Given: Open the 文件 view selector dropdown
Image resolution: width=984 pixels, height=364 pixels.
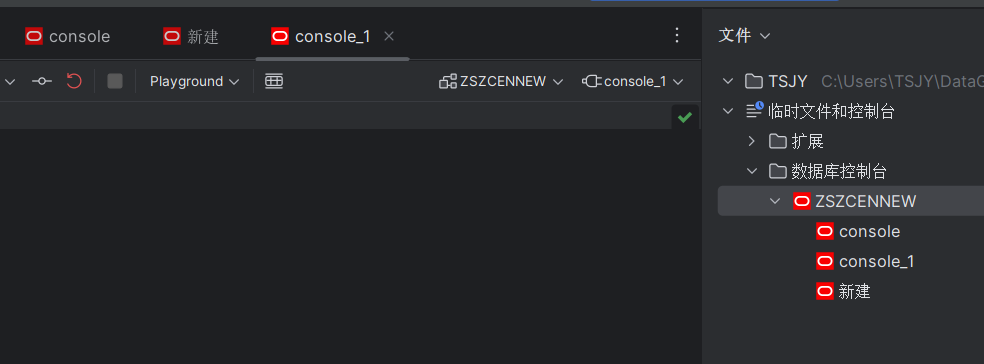Looking at the screenshot, I should tap(744, 36).
